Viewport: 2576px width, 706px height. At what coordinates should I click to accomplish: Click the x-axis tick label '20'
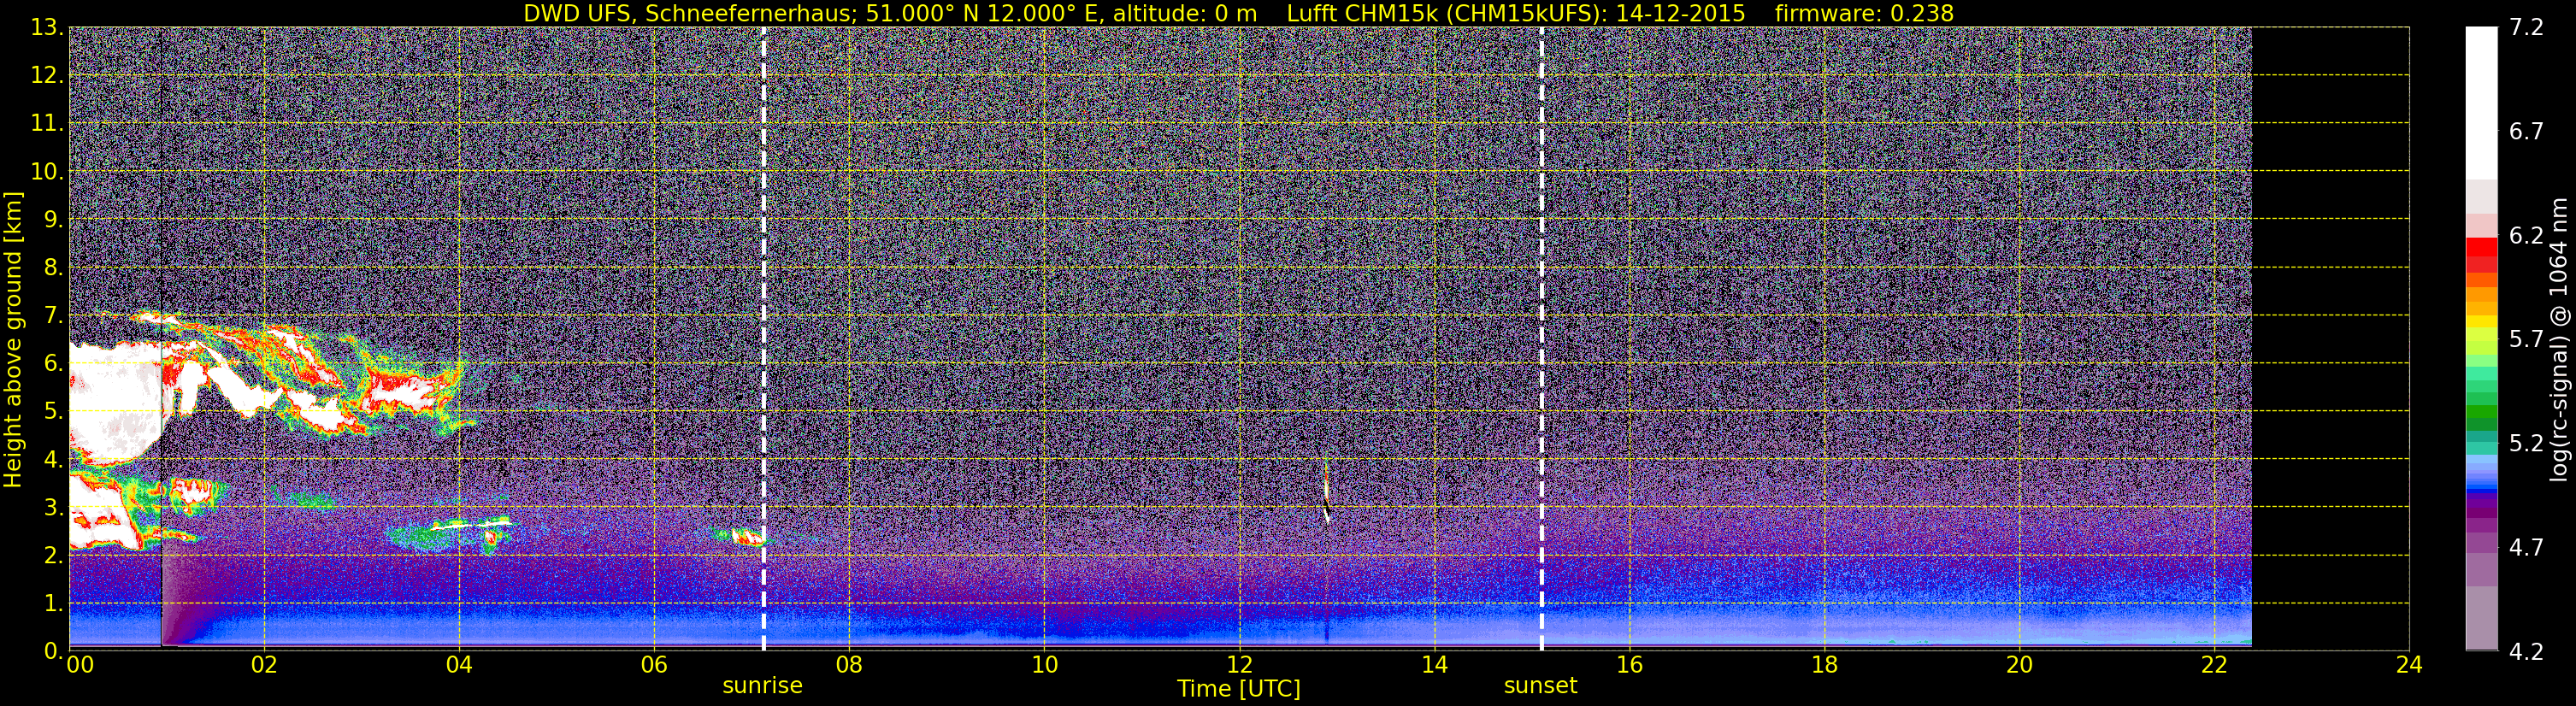pyautogui.click(x=2019, y=665)
